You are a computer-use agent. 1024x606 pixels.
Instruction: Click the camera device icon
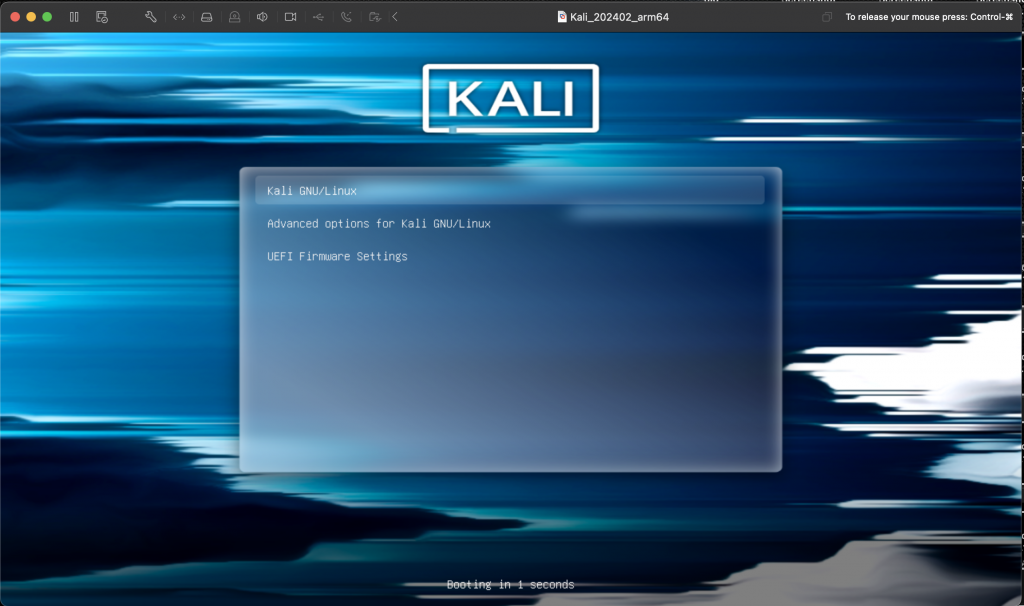pos(291,17)
